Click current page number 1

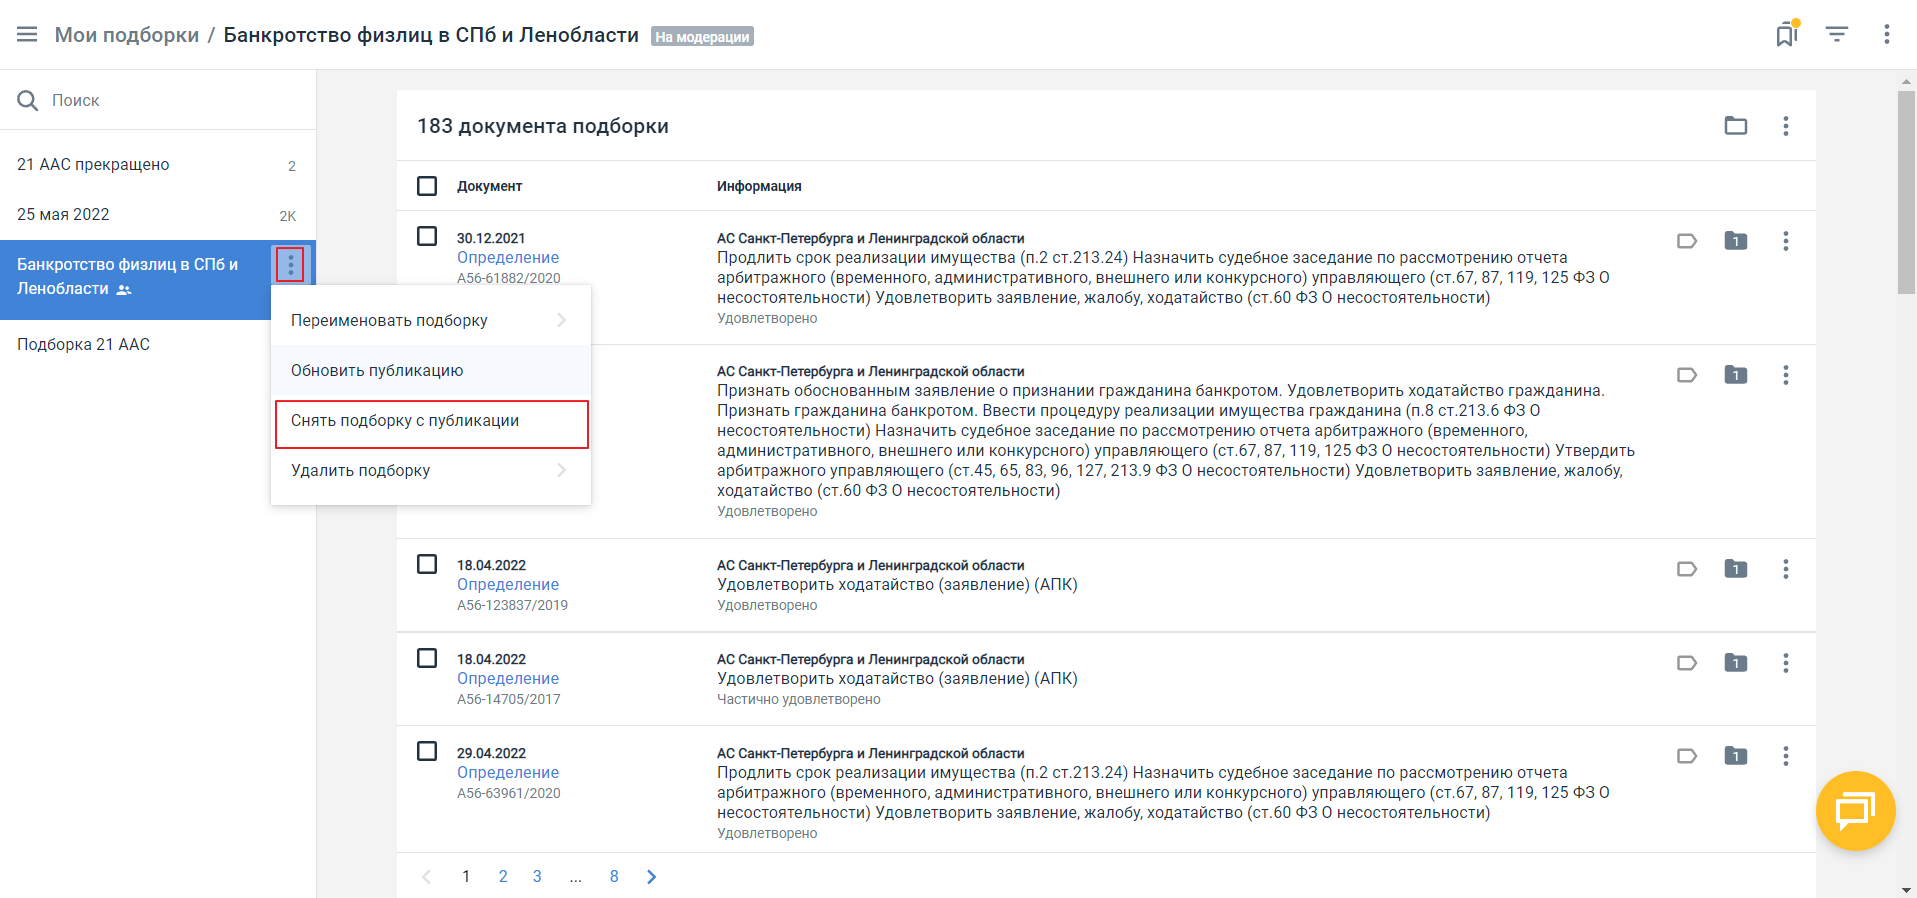click(466, 877)
